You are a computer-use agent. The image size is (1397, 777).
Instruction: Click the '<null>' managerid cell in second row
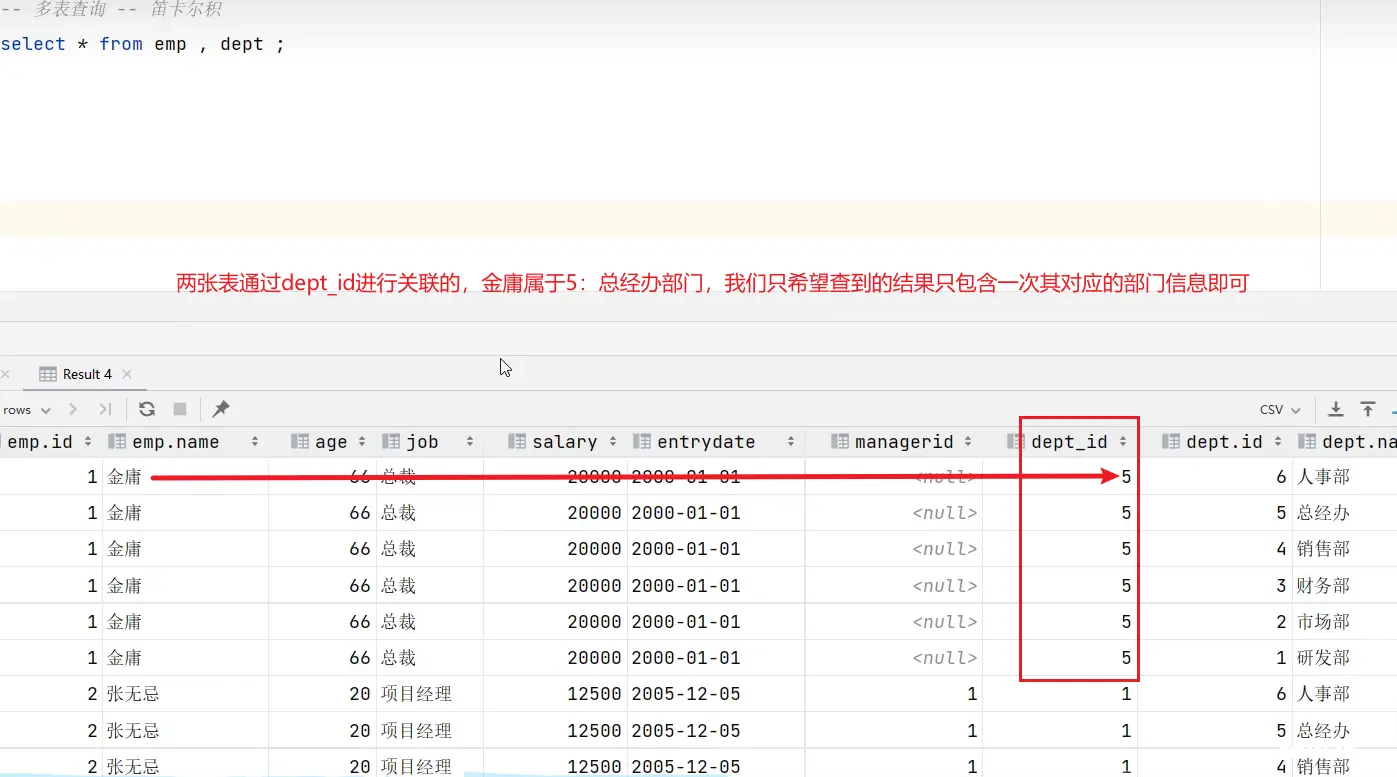click(945, 513)
